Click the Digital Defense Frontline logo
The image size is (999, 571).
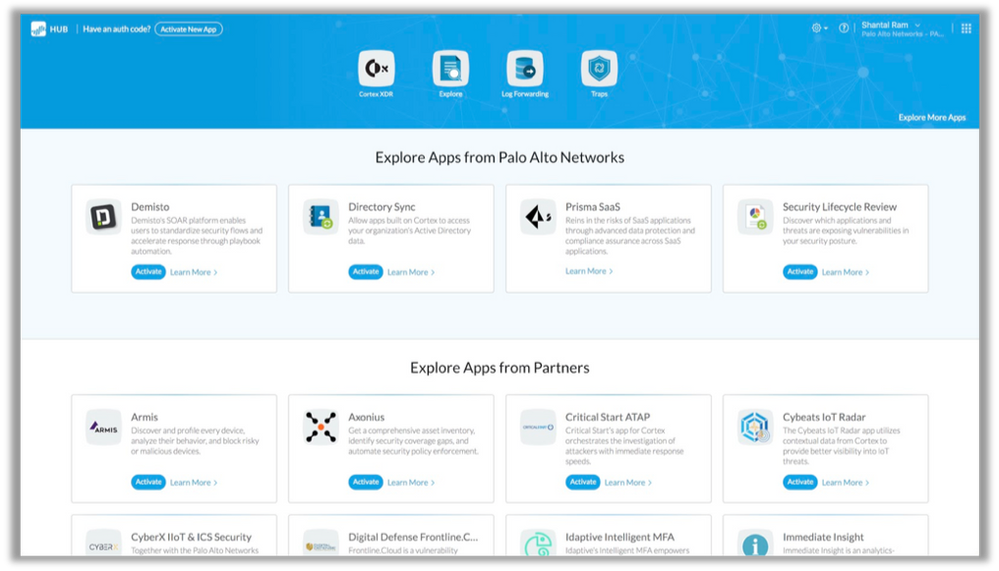click(320, 544)
